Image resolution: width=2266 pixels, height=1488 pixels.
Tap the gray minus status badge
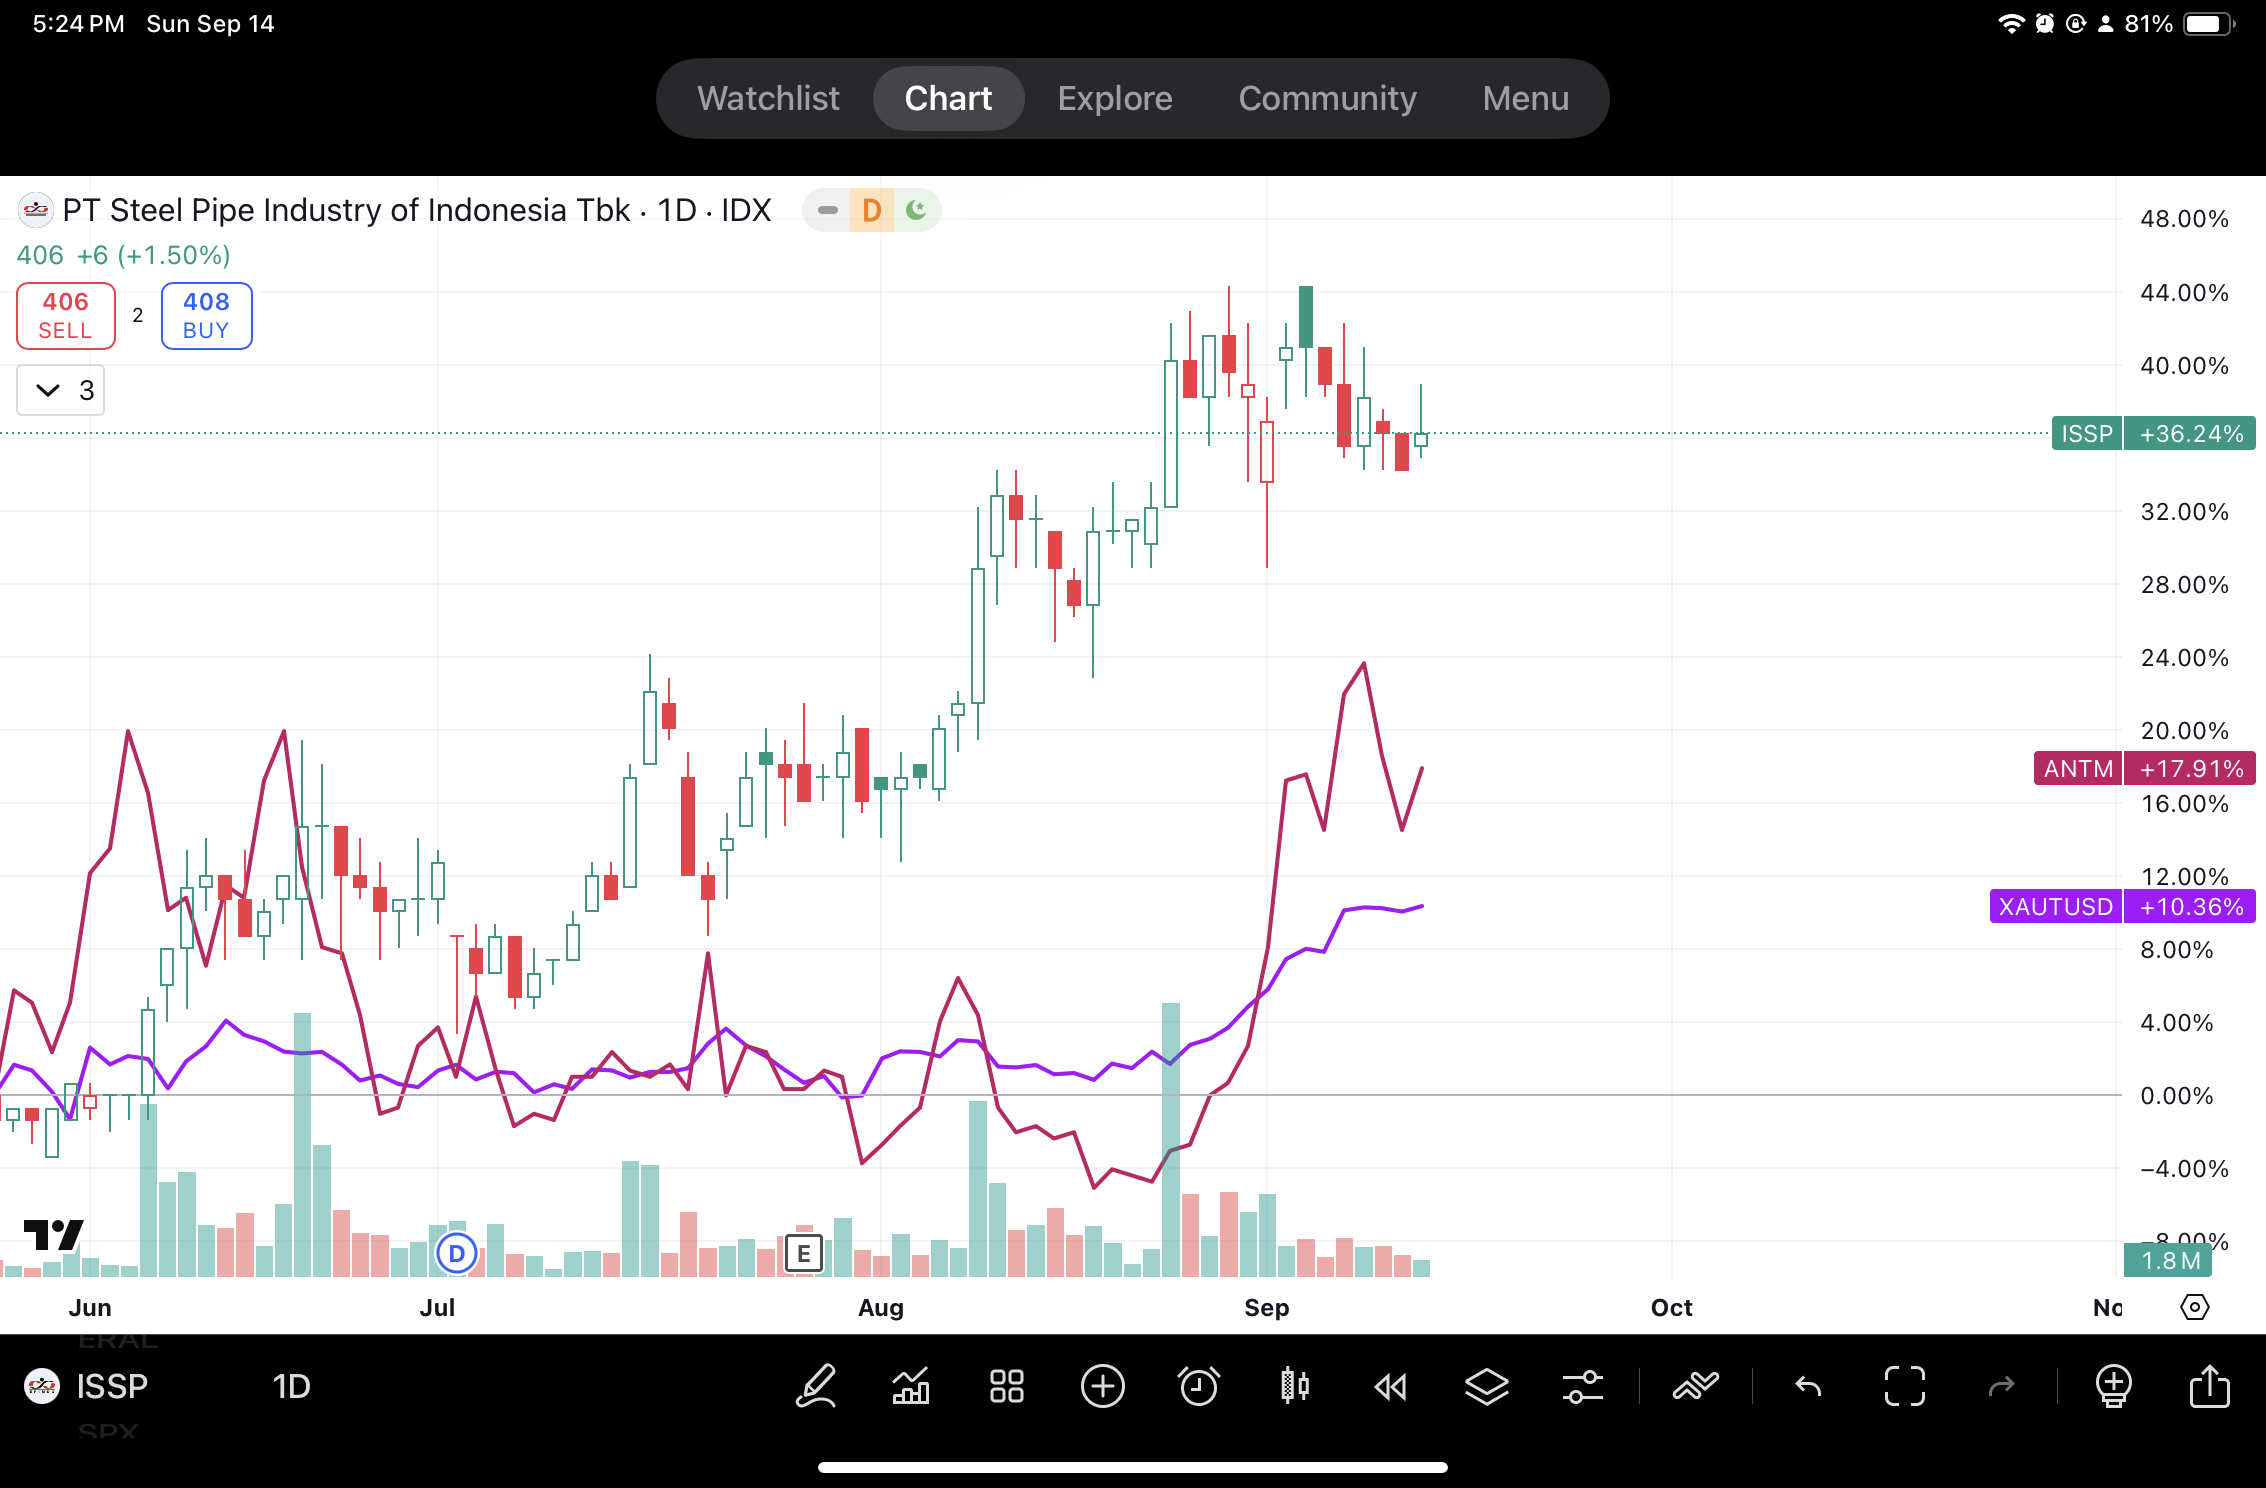coord(827,210)
